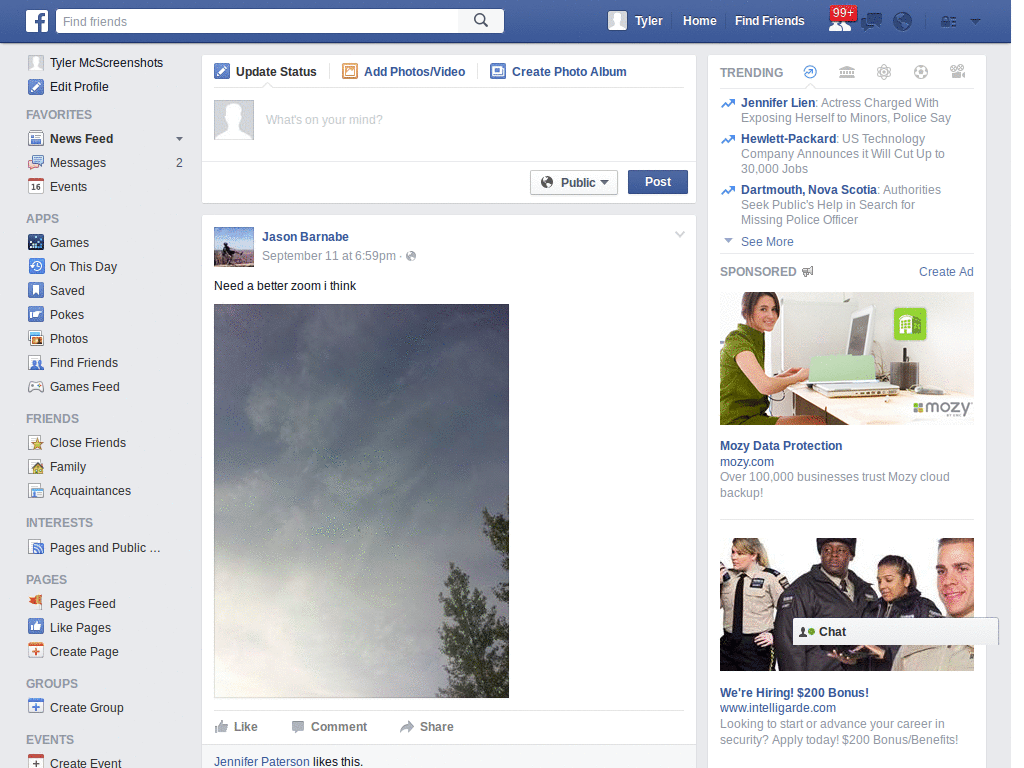1024x768 pixels.
Task: Open friend requests icon with 99+ badge
Action: 840,21
